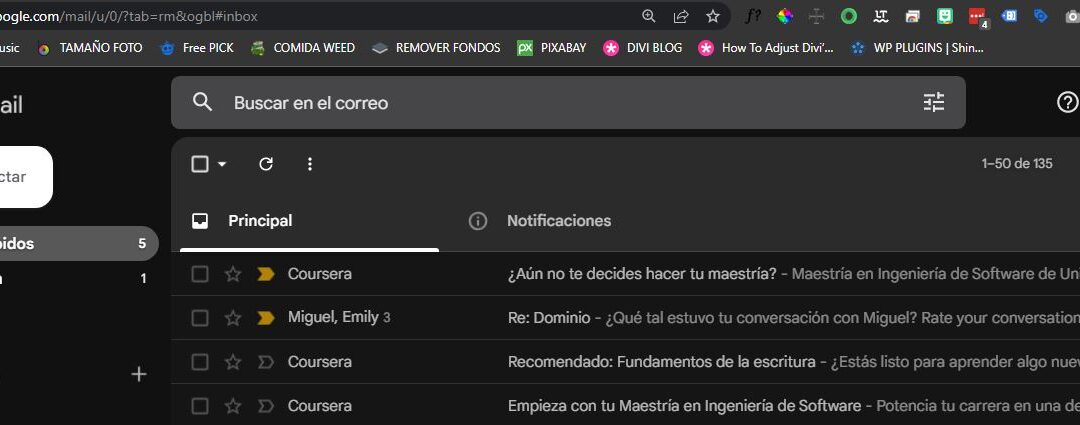Open the three-dot more options menu
This screenshot has width=1080, height=425.
309,164
